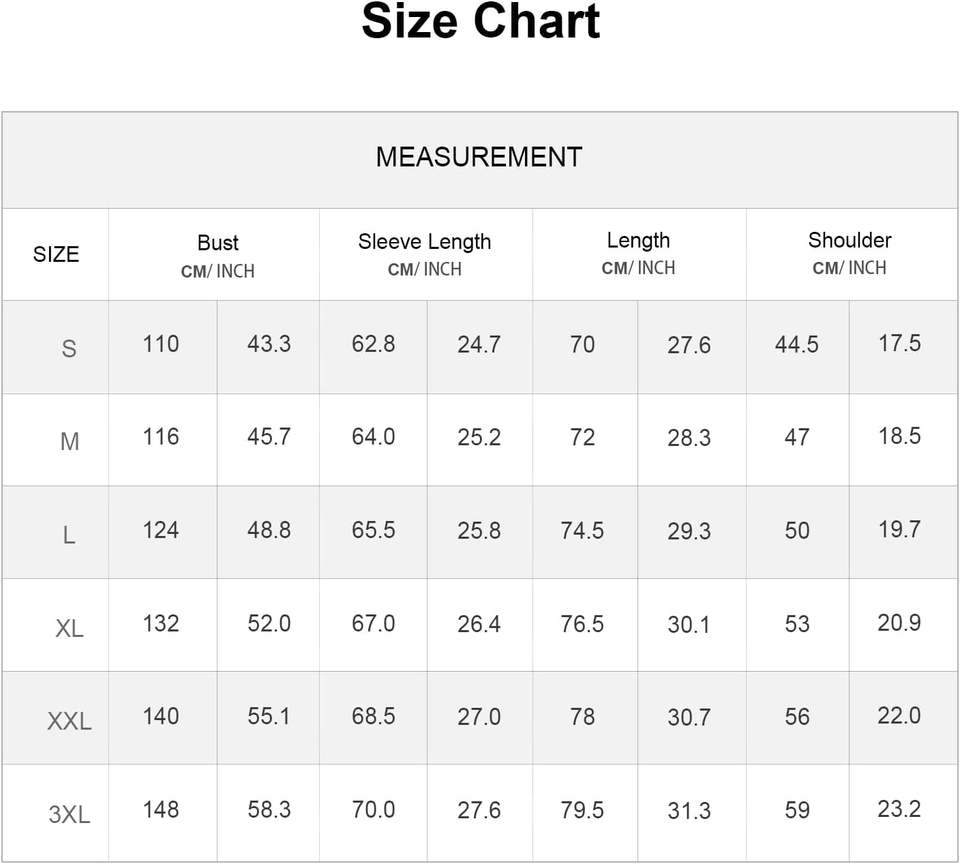Click the 44.5 shoulder value for S
The image size is (960, 864).
[x=797, y=345]
